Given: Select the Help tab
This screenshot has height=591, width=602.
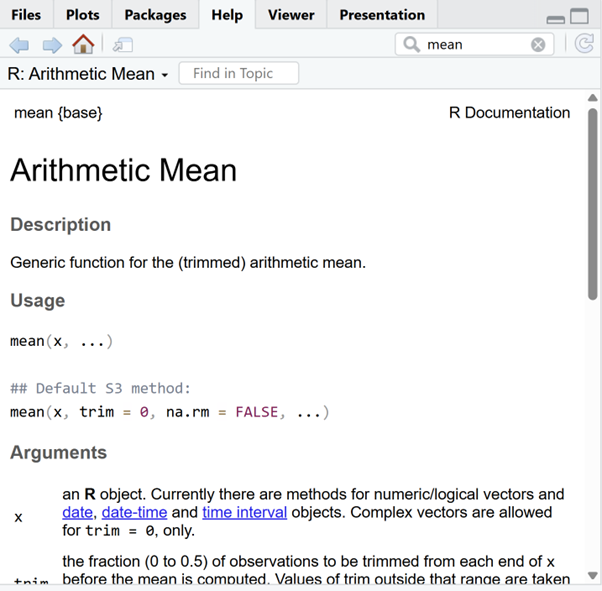Looking at the screenshot, I should click(227, 15).
